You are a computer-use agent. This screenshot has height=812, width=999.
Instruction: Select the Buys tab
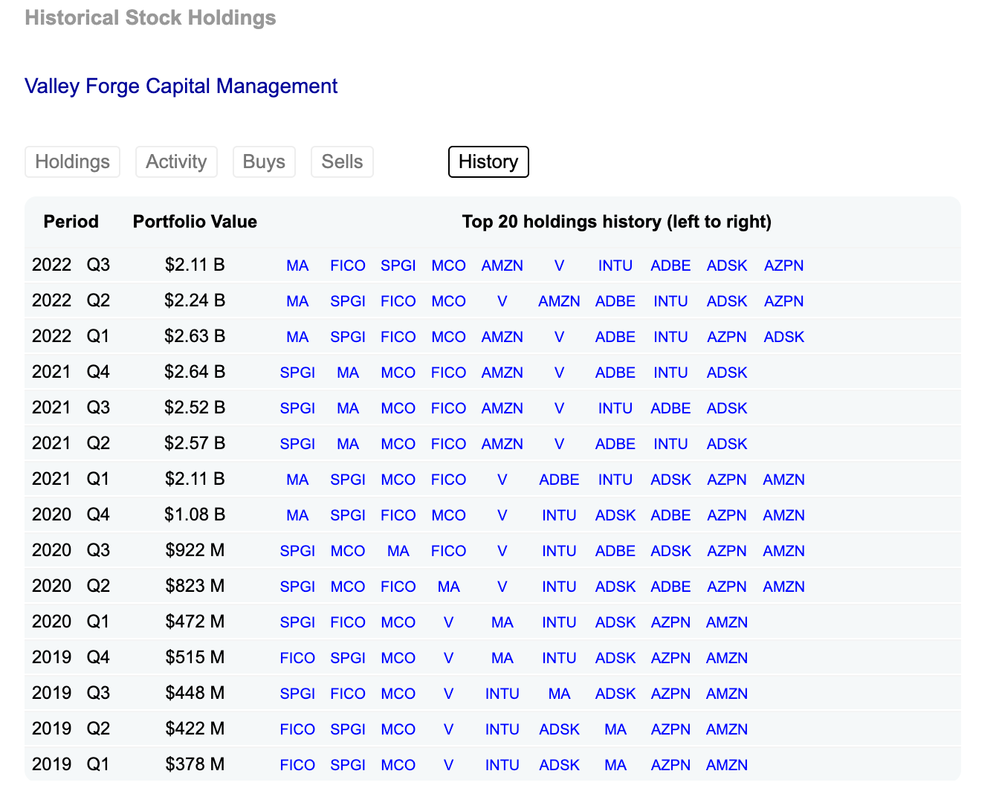coord(264,162)
